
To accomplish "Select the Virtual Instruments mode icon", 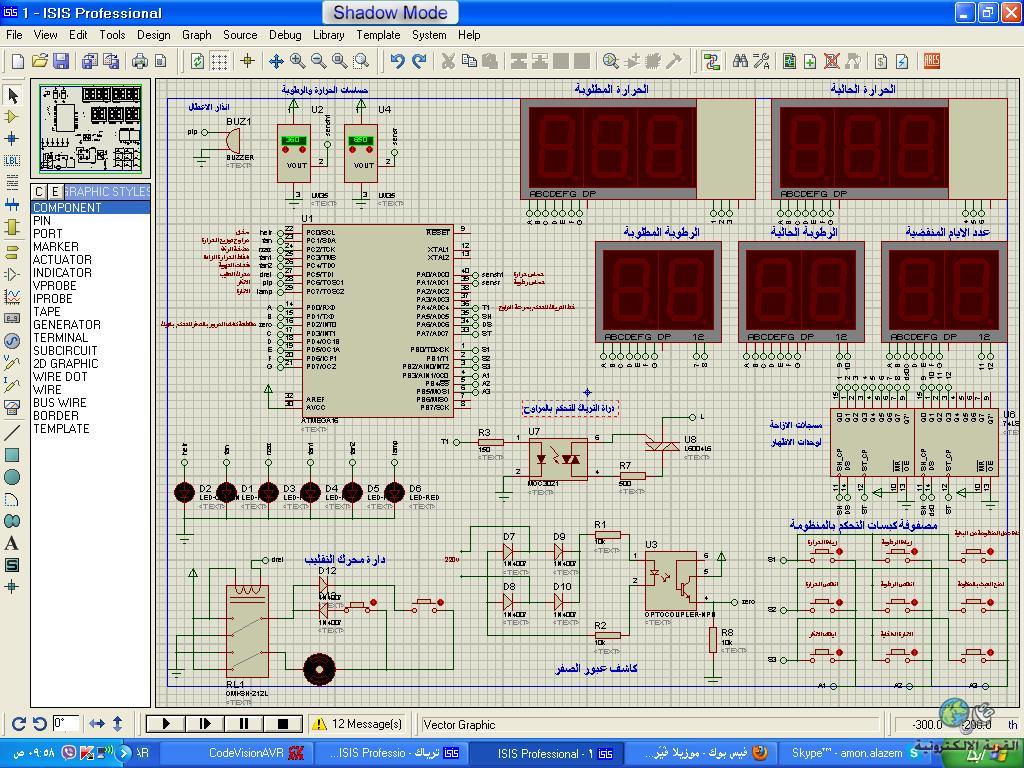I will pyautogui.click(x=12, y=408).
